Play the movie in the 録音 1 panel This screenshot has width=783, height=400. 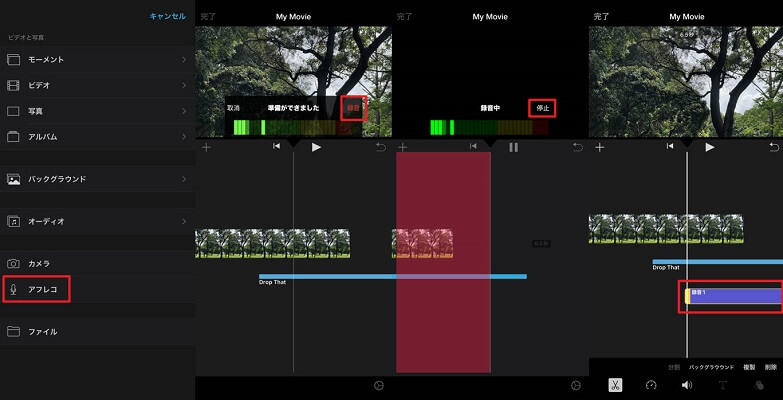click(710, 147)
